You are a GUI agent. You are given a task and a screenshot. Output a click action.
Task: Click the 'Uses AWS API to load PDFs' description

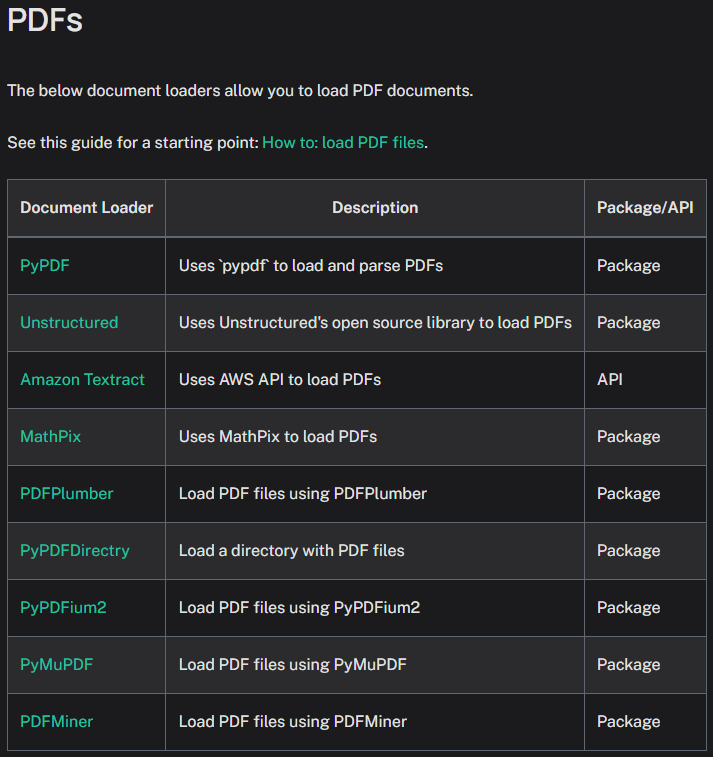(280, 379)
